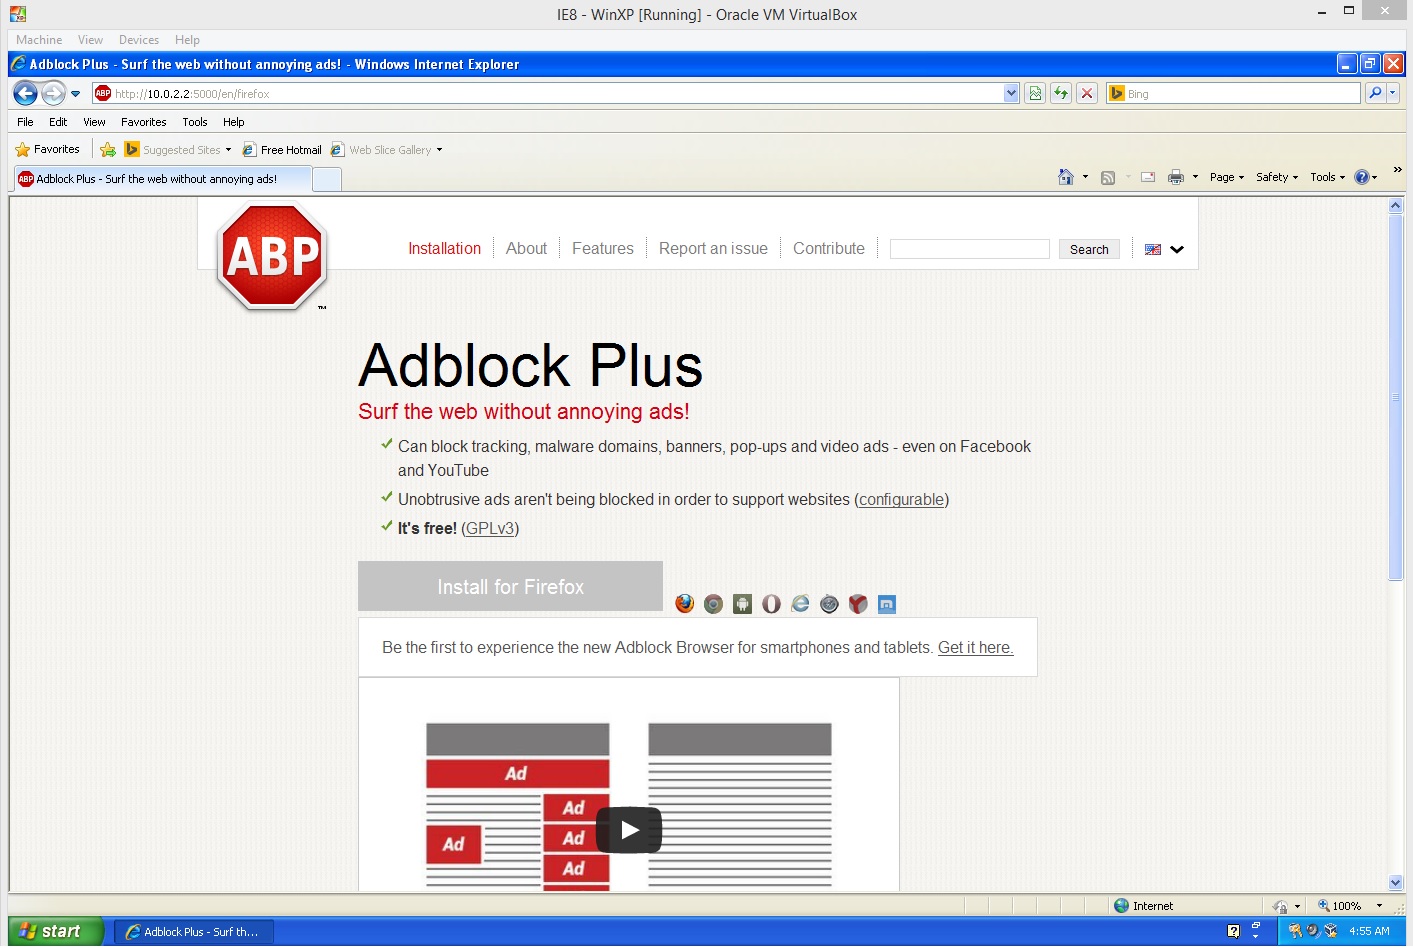Open the Tools menu in menu bar
The image size is (1413, 948).
click(x=195, y=122)
